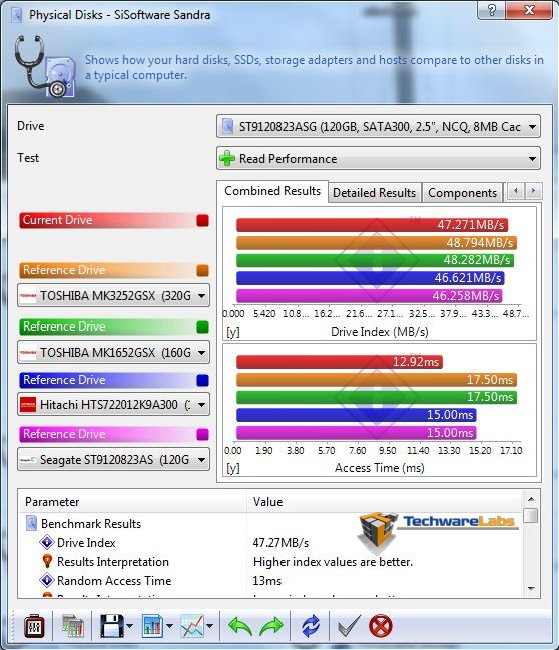Image resolution: width=559 pixels, height=650 pixels.
Task: Click the blue 46.621MB/s bar
Action: pos(370,278)
